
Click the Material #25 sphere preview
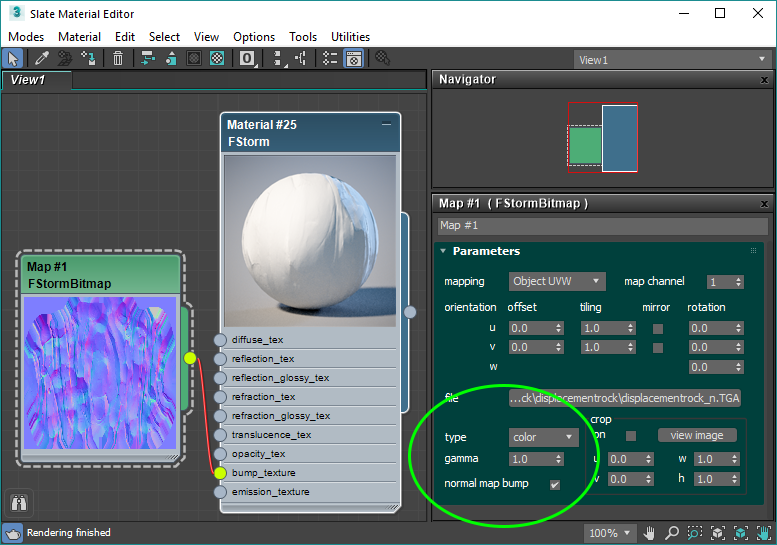click(x=310, y=241)
